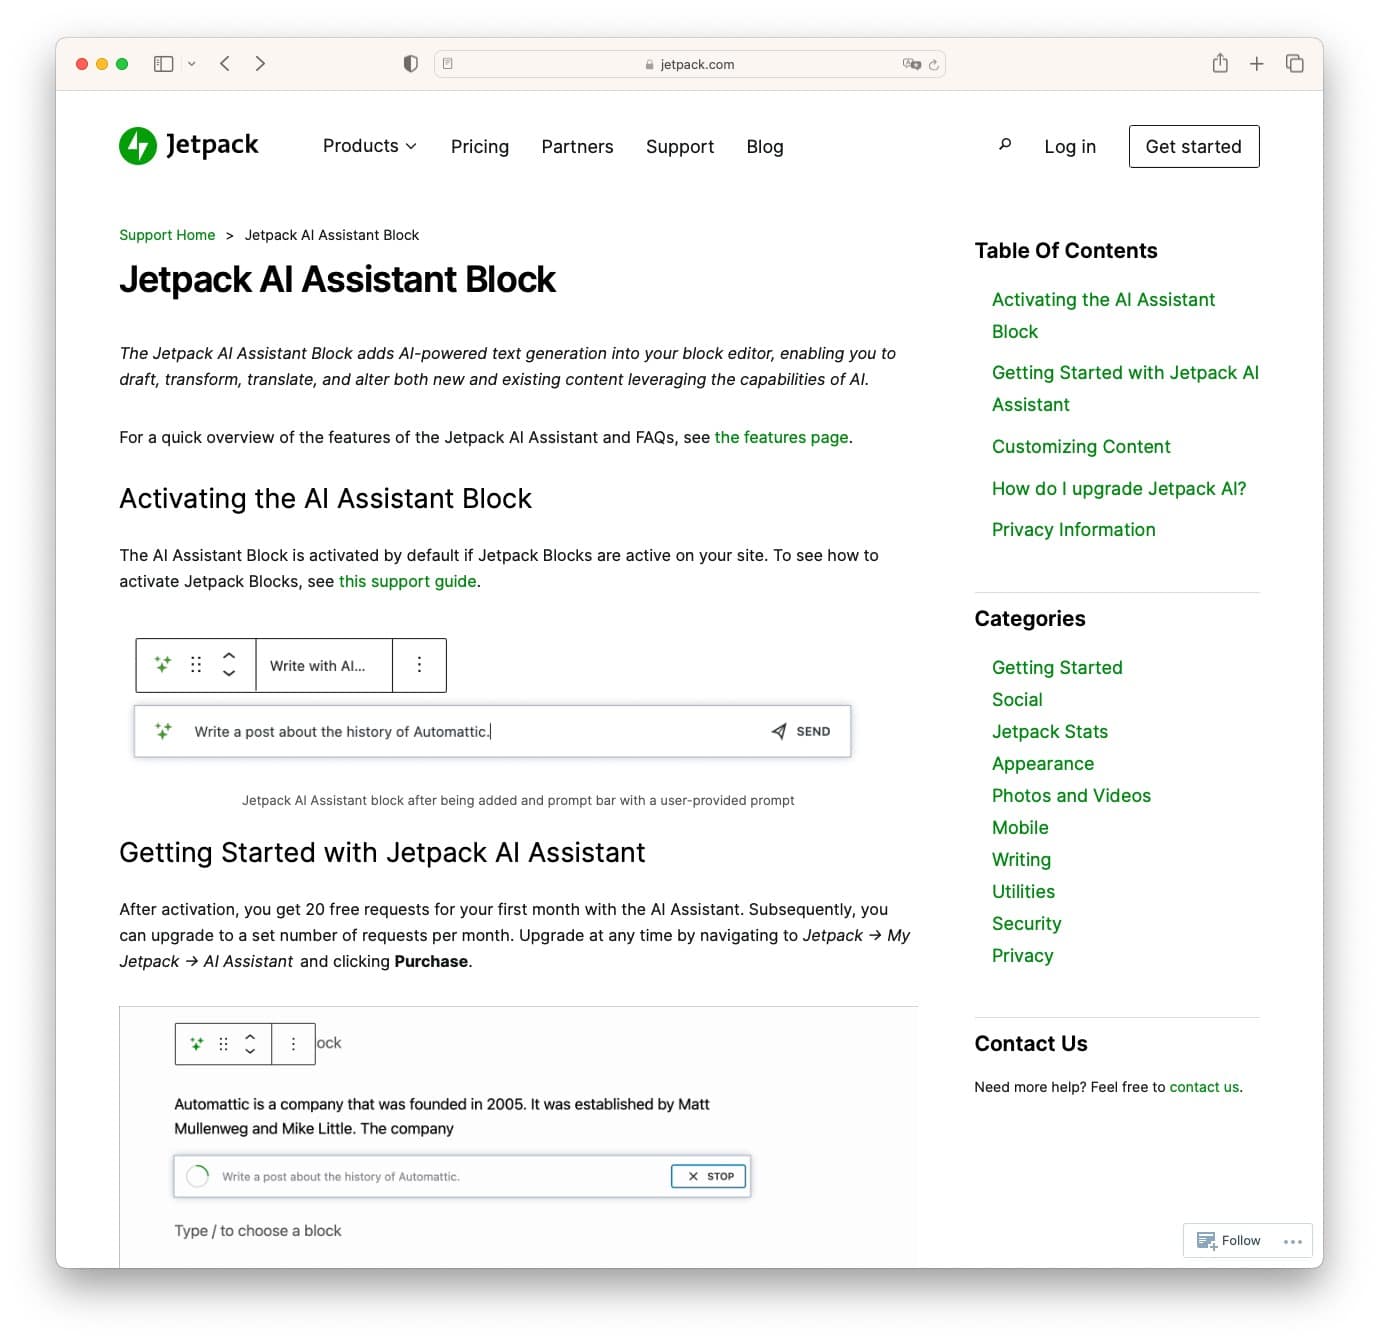
Task: Open the features page link
Action: (781, 437)
